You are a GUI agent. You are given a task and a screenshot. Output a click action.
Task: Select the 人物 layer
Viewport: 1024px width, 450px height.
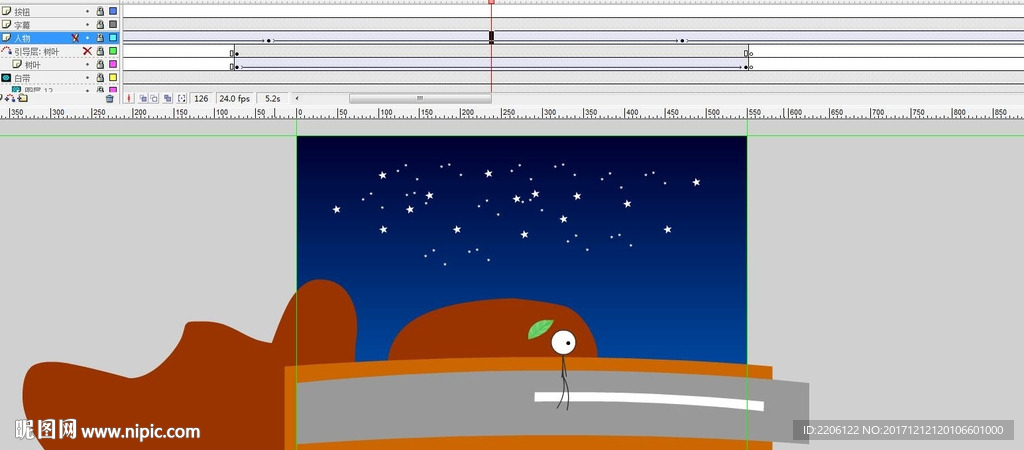(23, 37)
